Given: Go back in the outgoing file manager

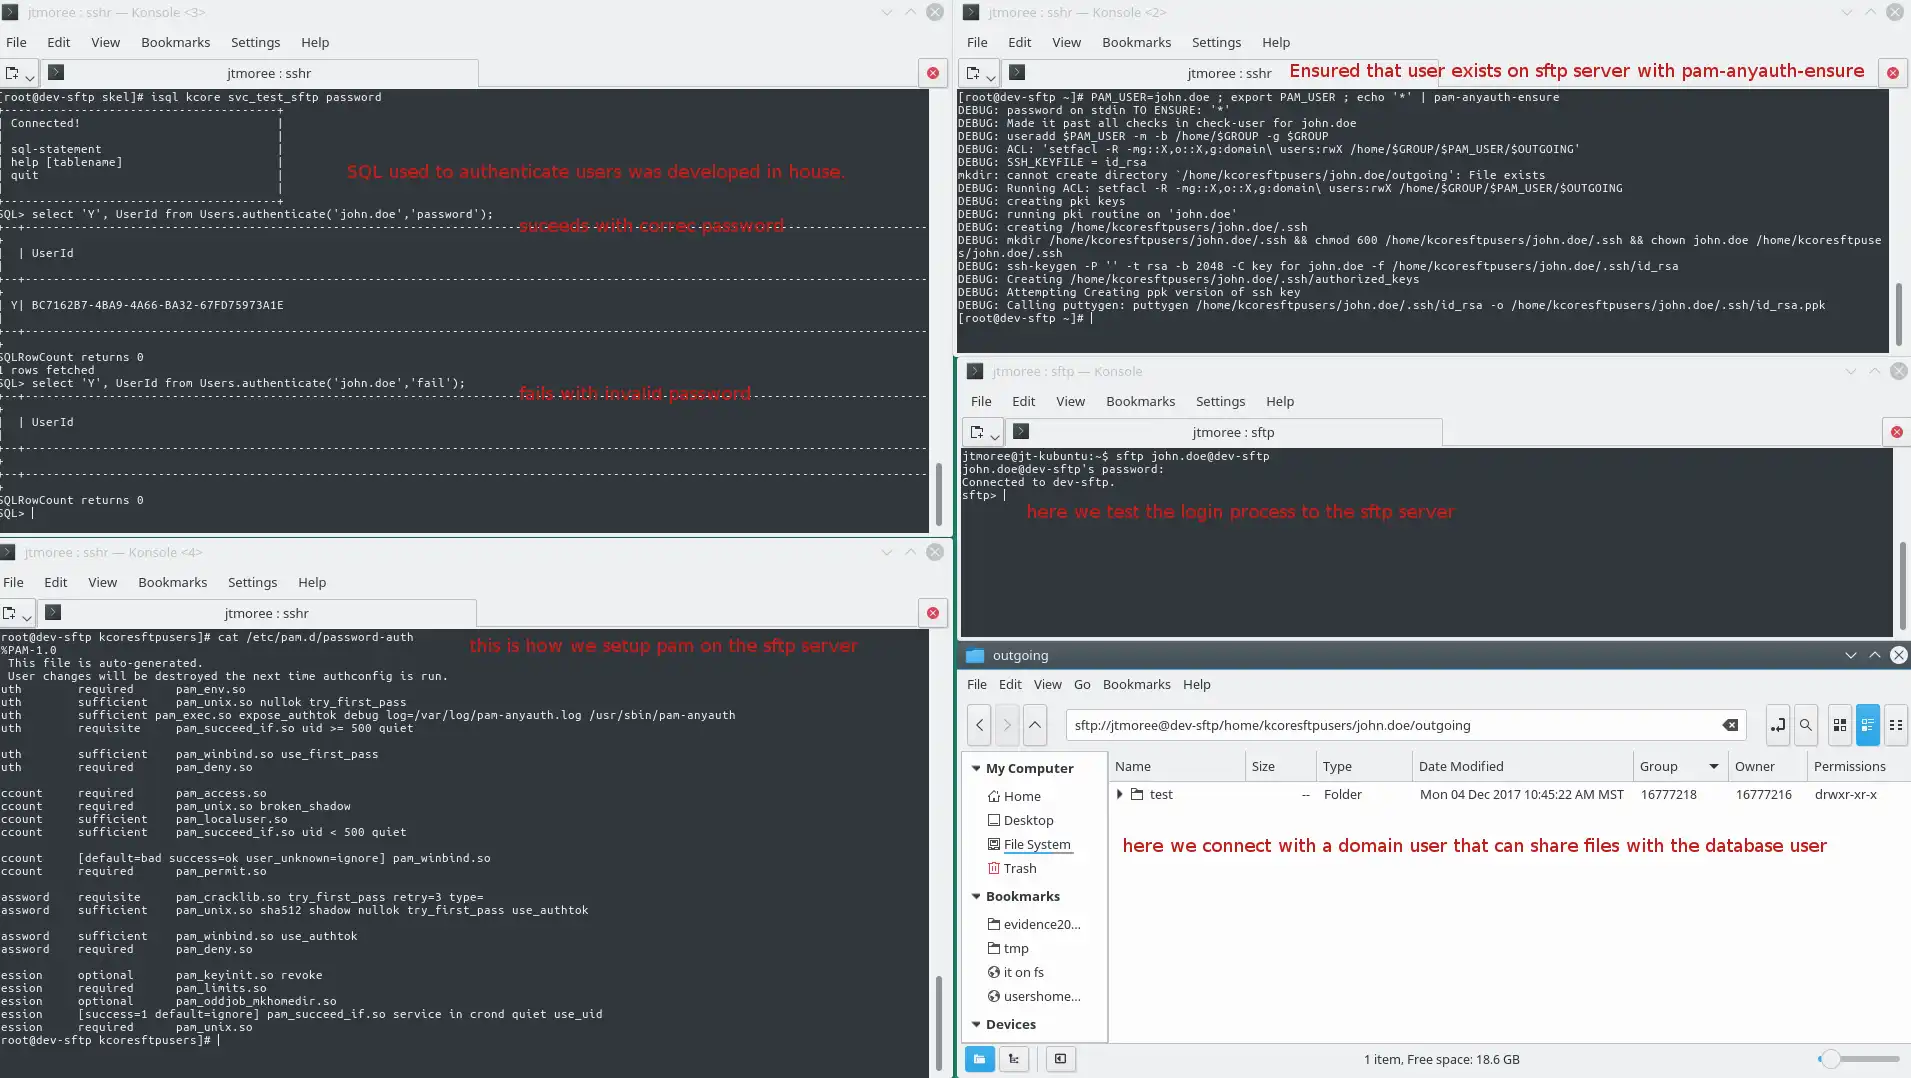Looking at the screenshot, I should click(x=979, y=725).
